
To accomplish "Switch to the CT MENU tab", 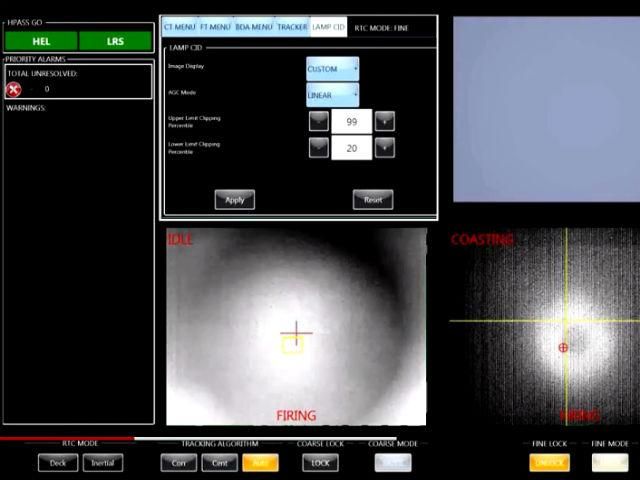I will [179, 27].
